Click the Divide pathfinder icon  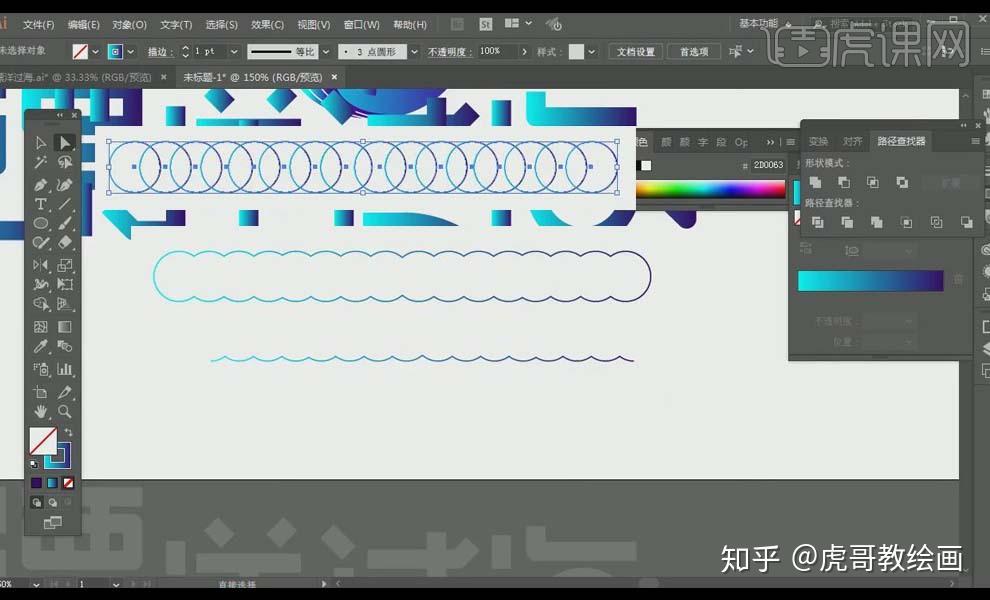(817, 222)
